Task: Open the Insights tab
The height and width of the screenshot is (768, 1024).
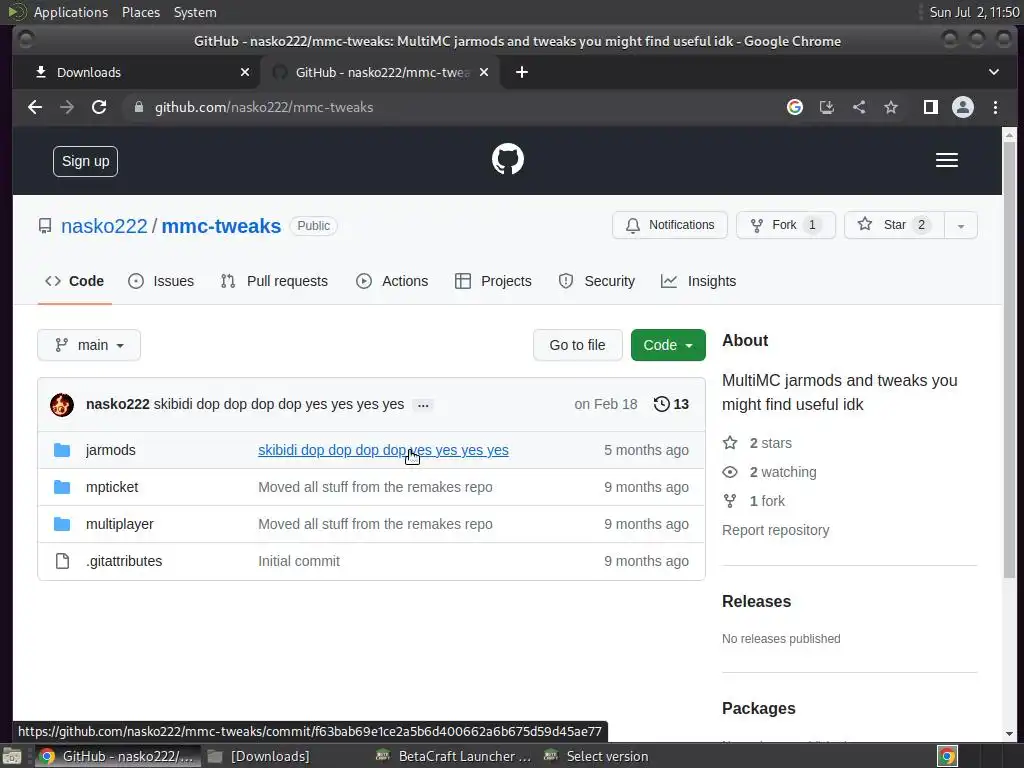Action: click(x=699, y=281)
